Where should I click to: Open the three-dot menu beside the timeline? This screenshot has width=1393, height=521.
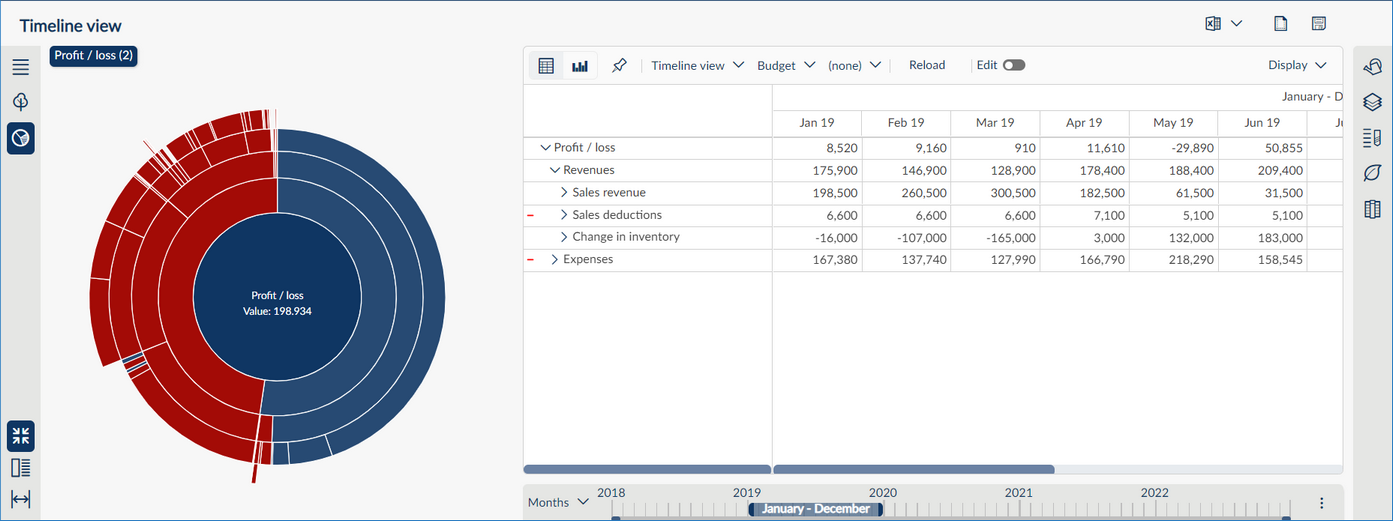click(x=1321, y=503)
